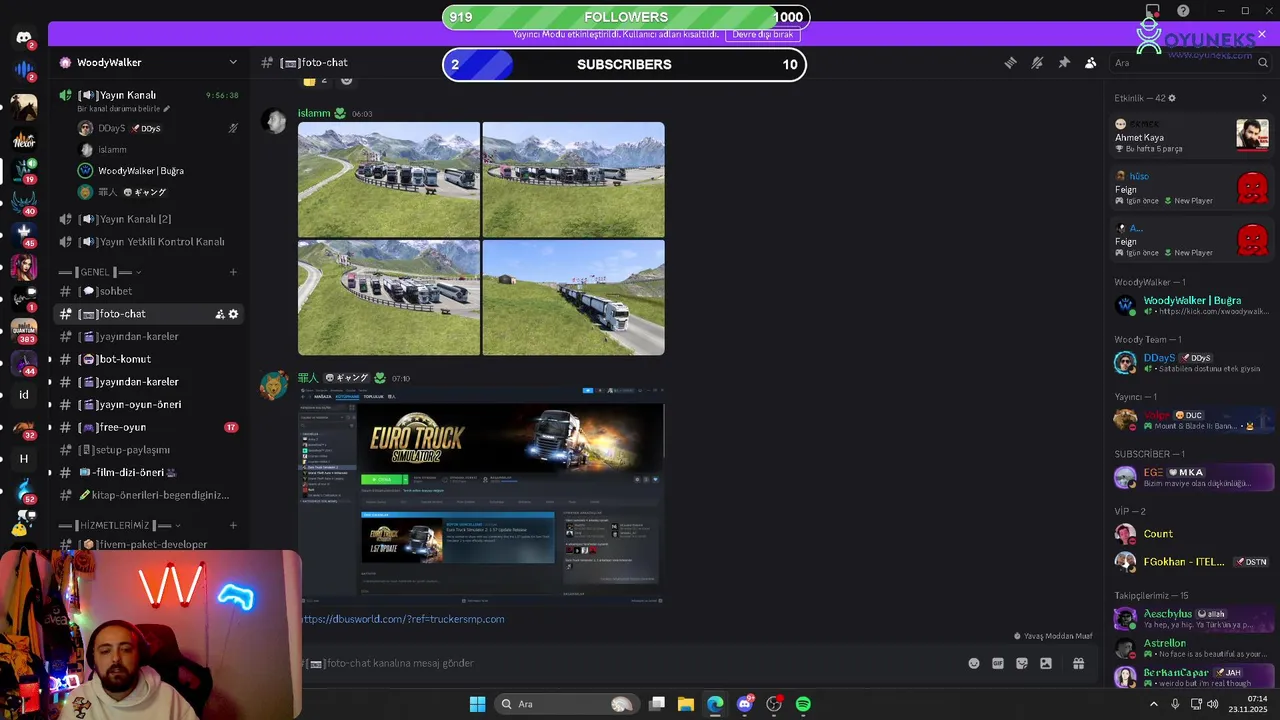Open top-right mountain photo from islamm
The image size is (1280, 720).
(573, 179)
